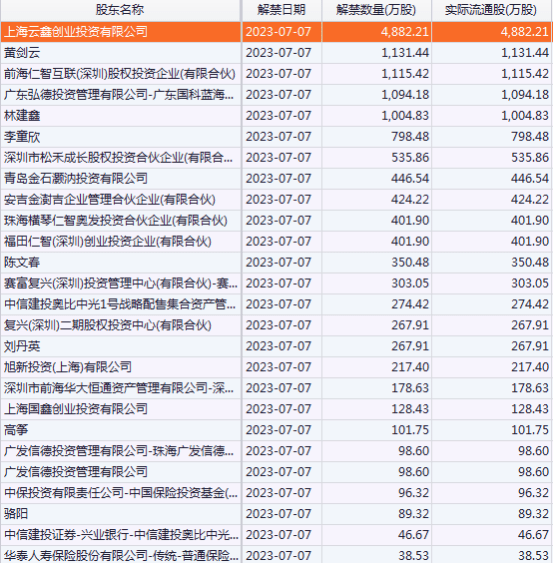Screen dimensions: 554x564
Task: Click the 350.48 解禁数量 cell
Action: click(376, 263)
